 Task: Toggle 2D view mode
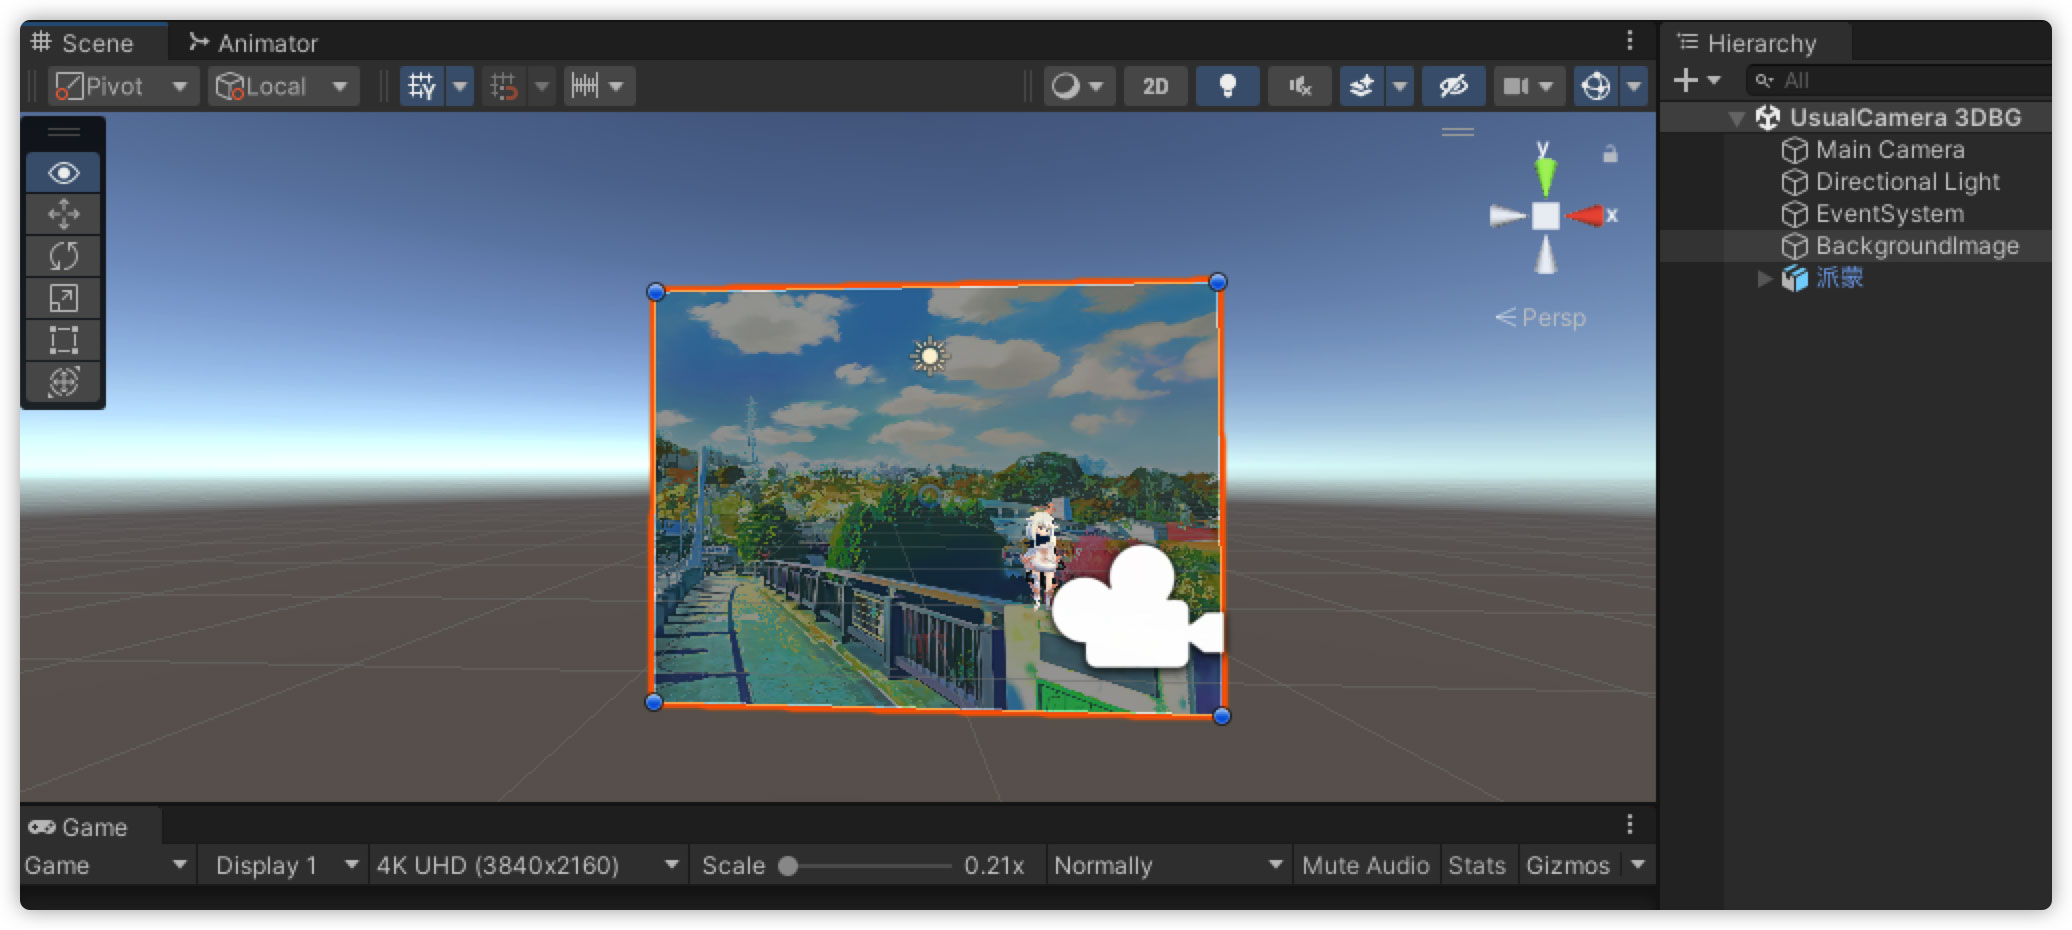point(1155,86)
